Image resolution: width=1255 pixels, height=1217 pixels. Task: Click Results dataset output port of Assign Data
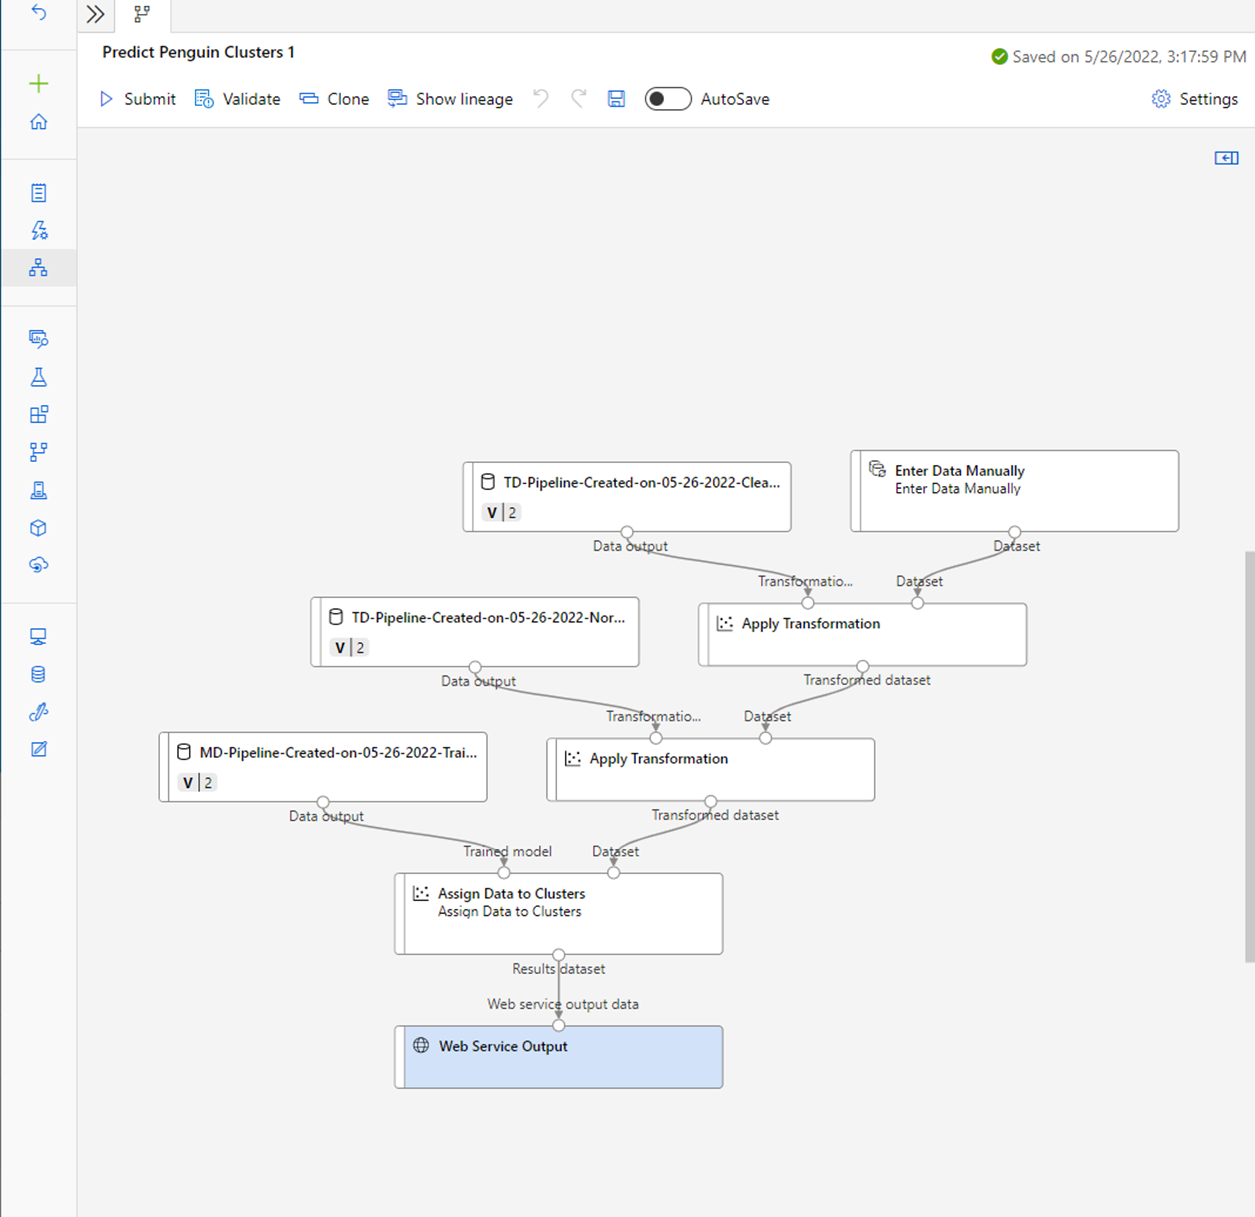(559, 955)
